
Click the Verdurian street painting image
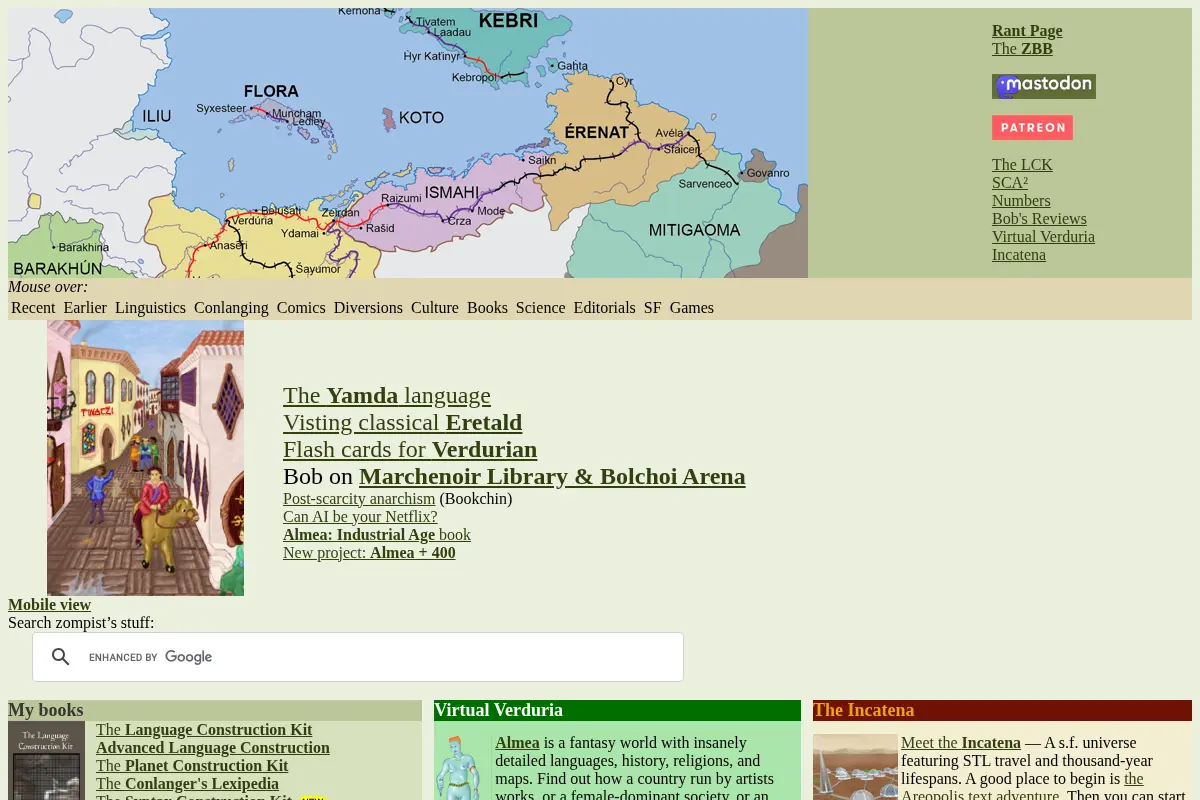point(145,458)
